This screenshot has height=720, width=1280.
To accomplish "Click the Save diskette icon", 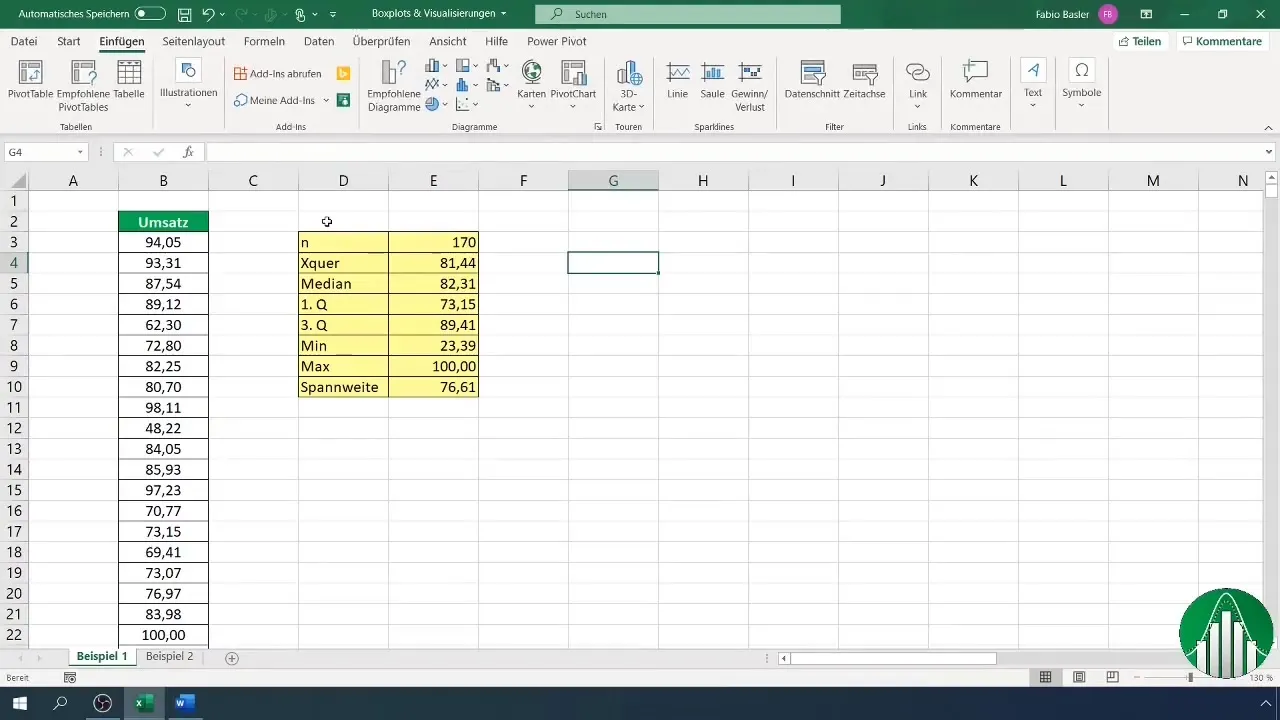I will [184, 14].
